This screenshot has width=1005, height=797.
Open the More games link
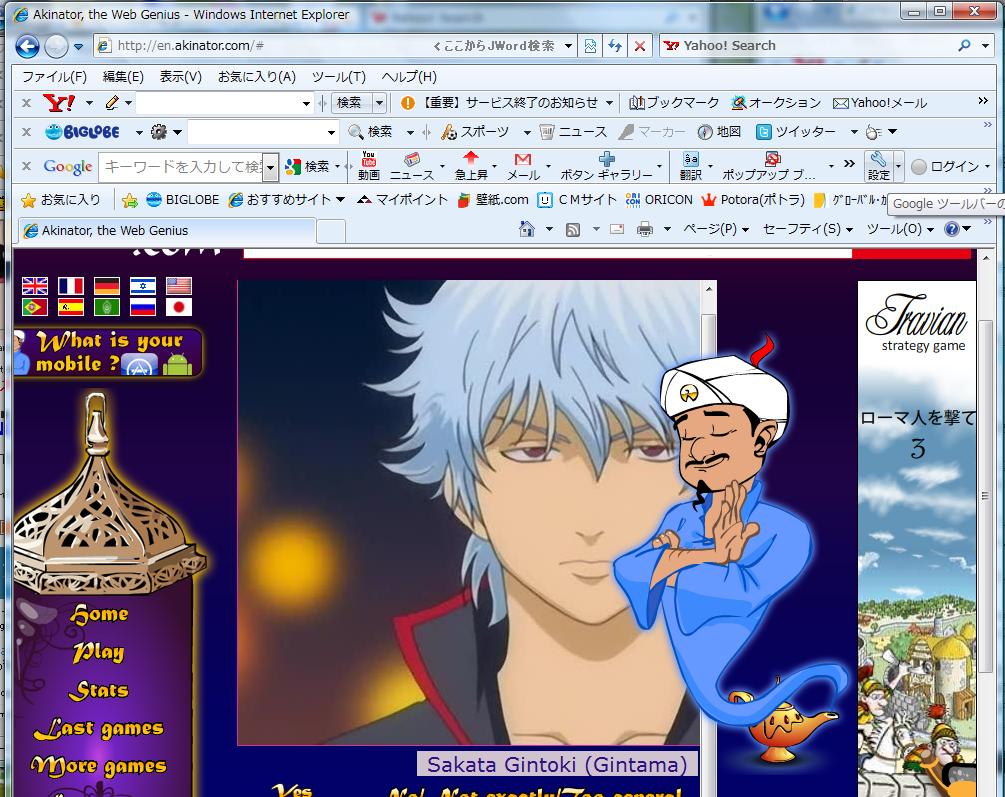[x=99, y=766]
